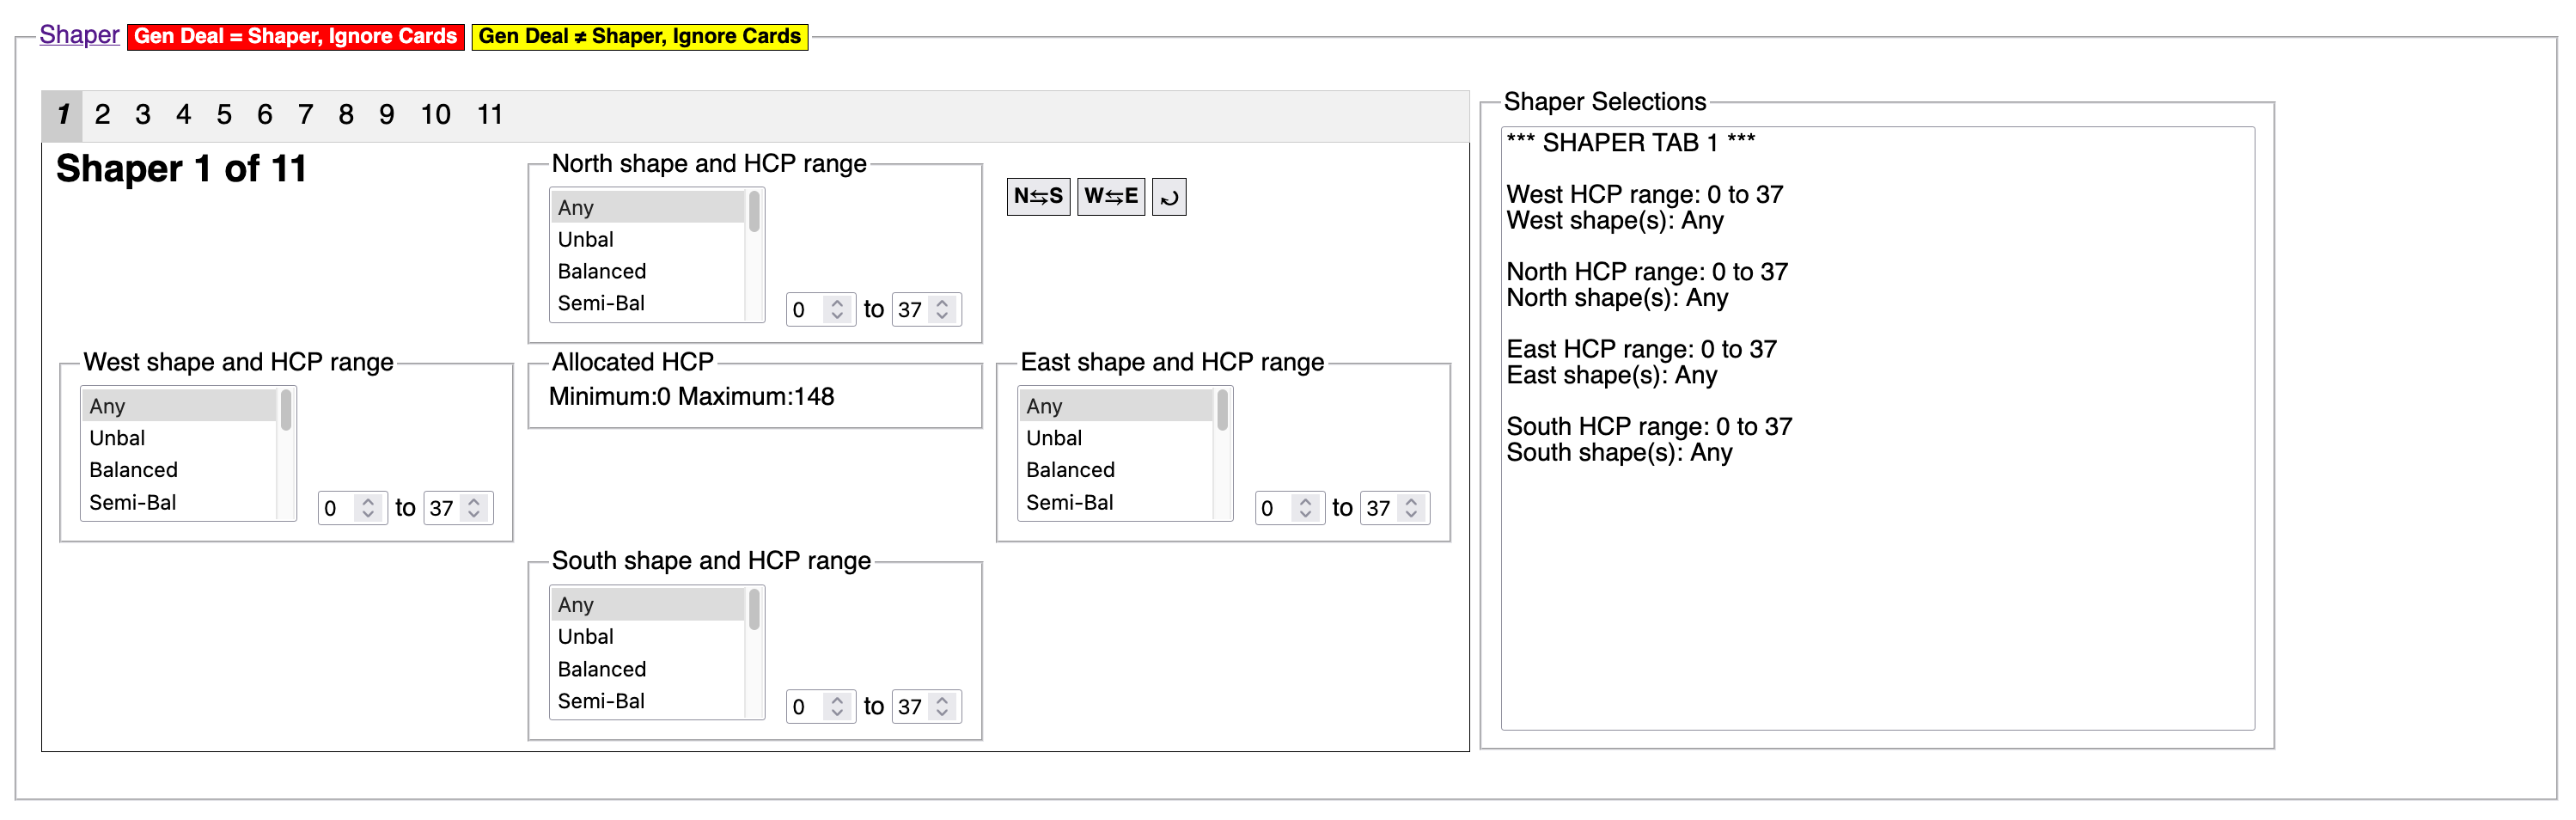The image size is (2576, 820).
Task: Select Unbal in North shape list
Action: tap(648, 239)
